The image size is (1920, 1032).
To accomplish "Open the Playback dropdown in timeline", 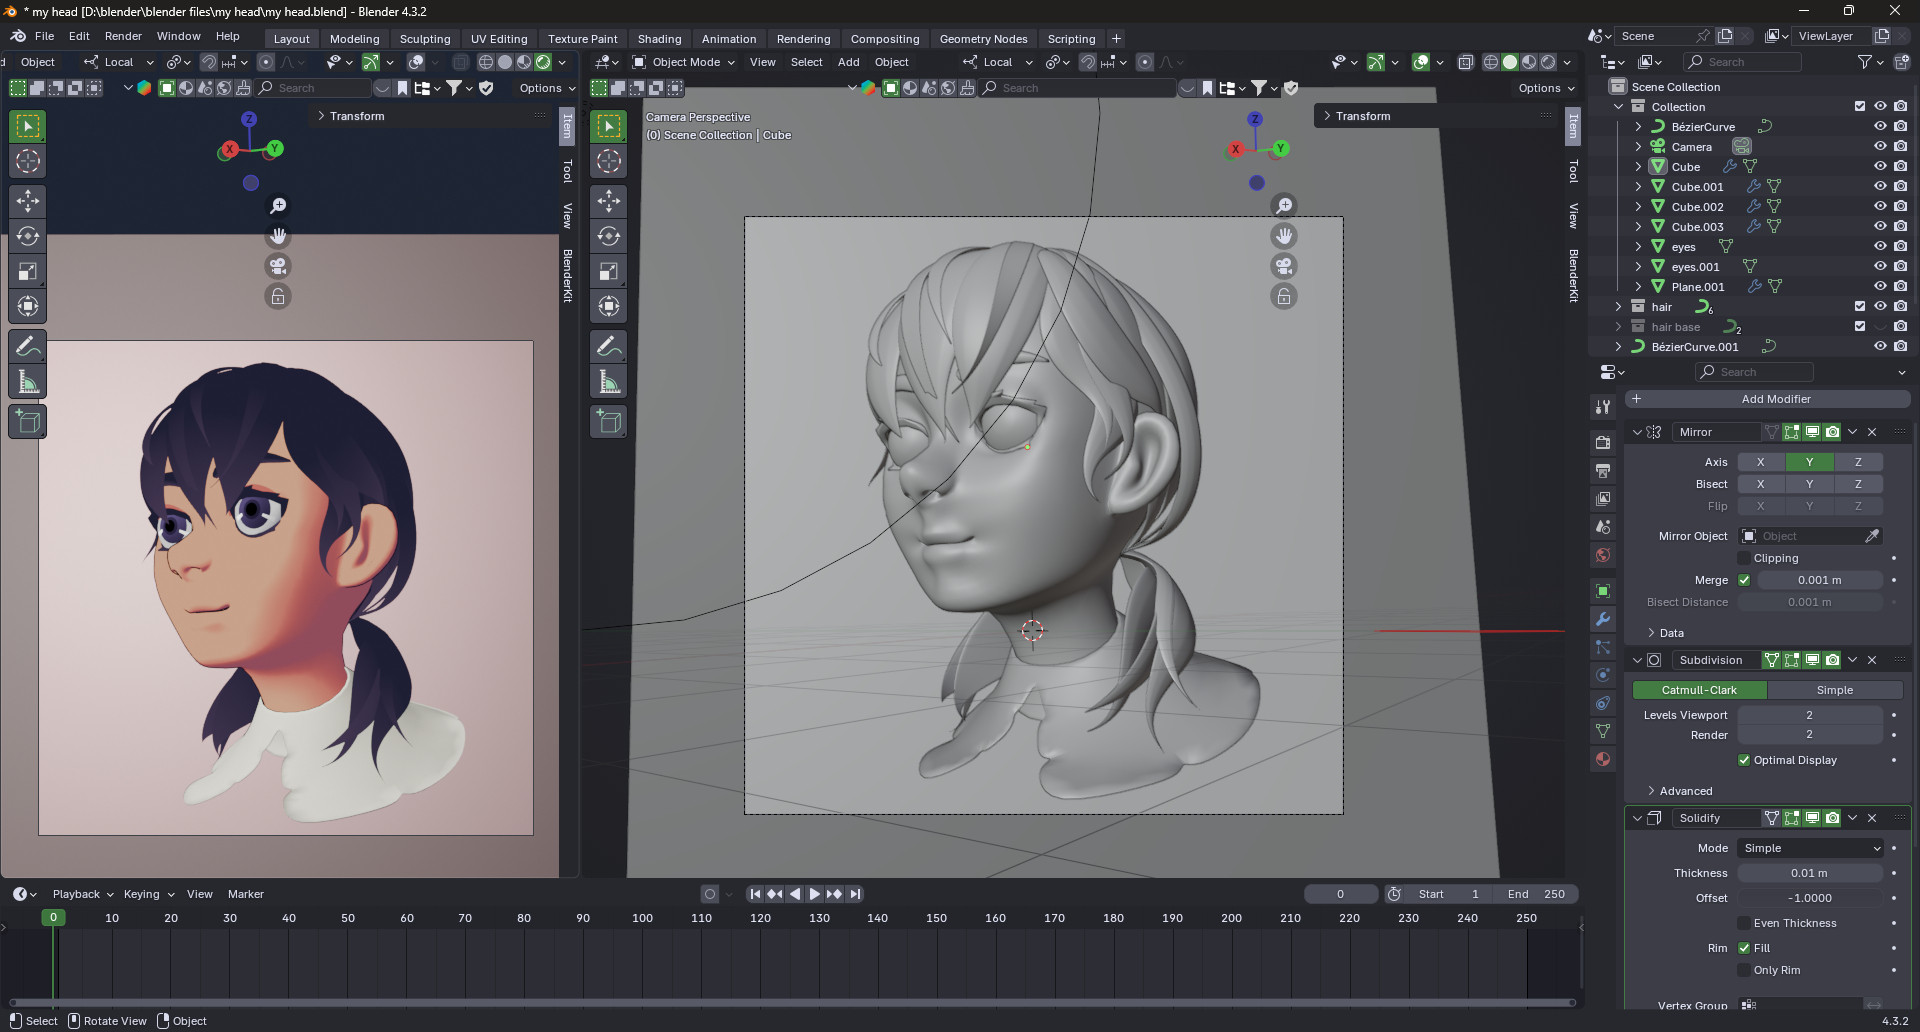I will pos(82,894).
